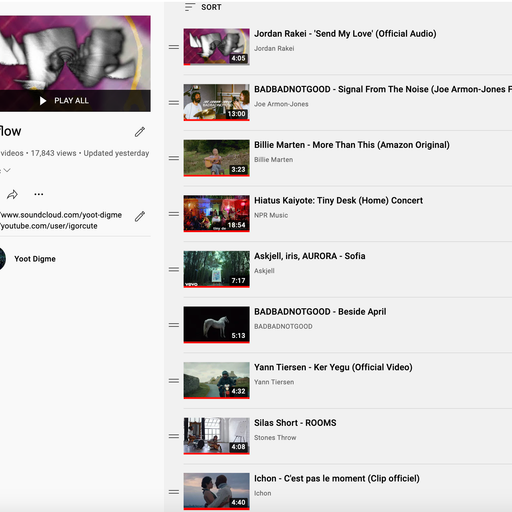Grab the drag handle for Silas Short ROOMS
512x512 pixels.
pyautogui.click(x=174, y=436)
